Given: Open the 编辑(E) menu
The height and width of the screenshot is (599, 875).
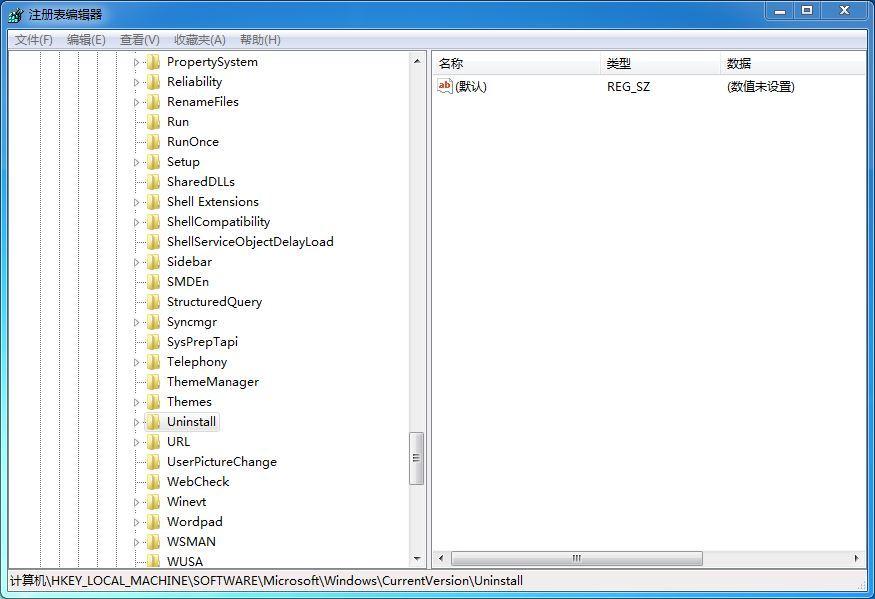Looking at the screenshot, I should click(x=86, y=40).
